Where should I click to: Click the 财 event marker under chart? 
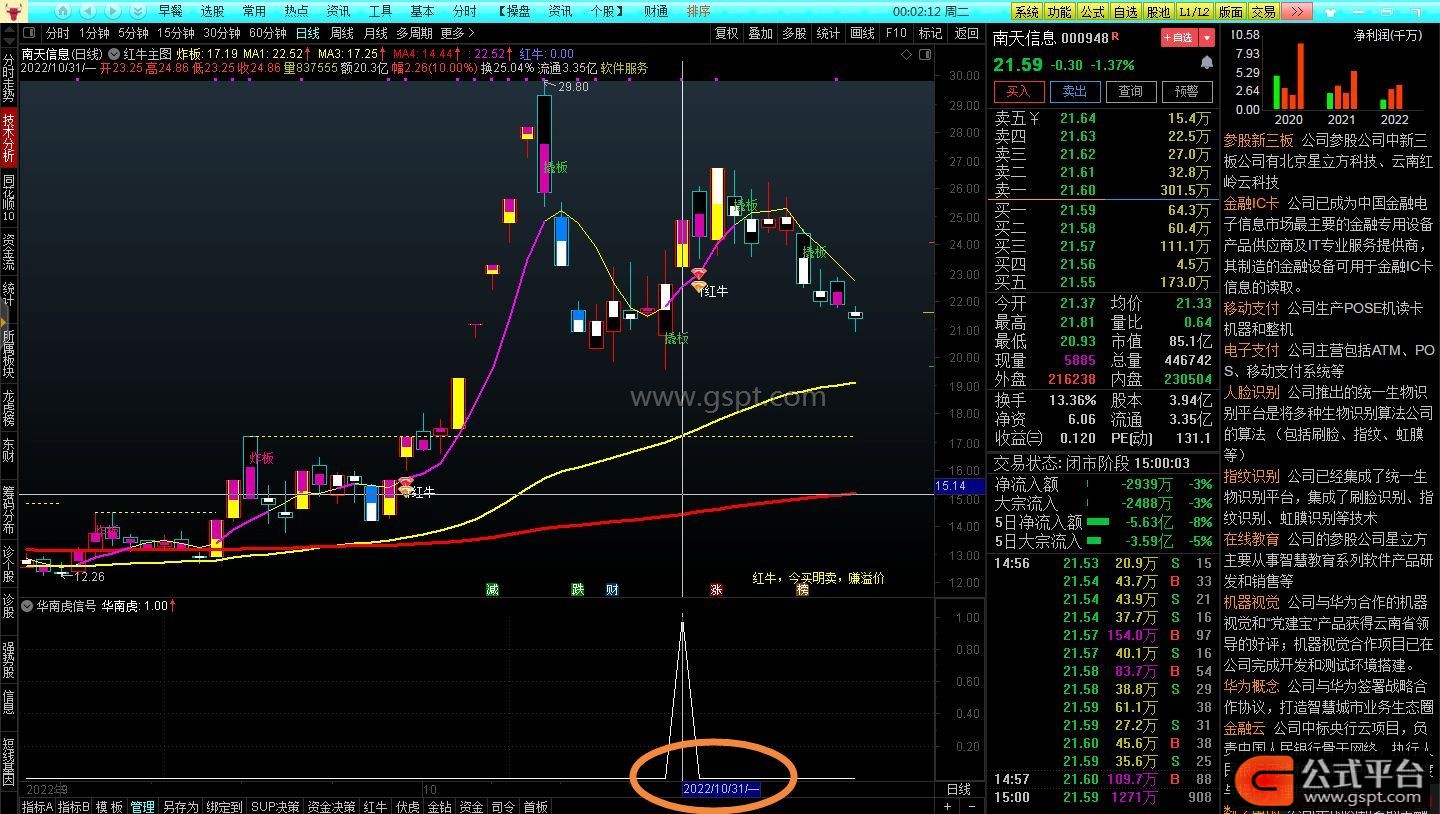611,589
